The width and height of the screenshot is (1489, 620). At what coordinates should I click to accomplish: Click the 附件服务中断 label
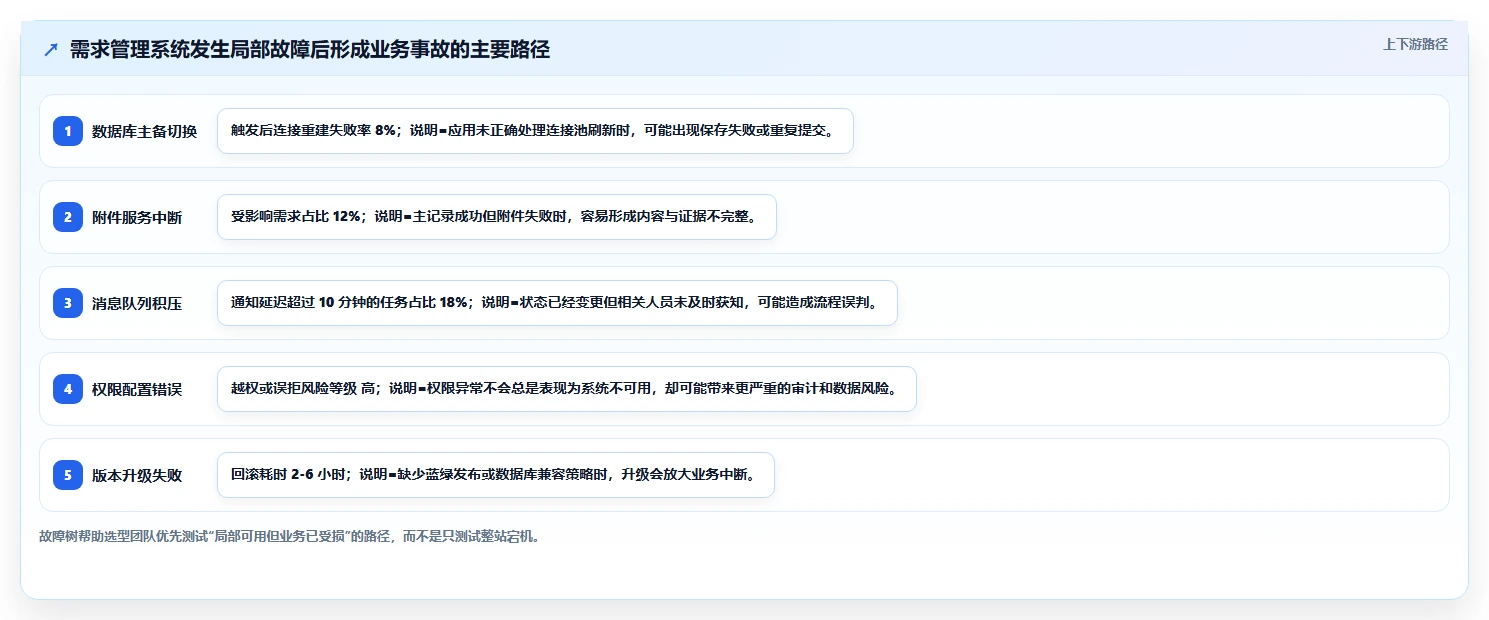[x=137, y=217]
